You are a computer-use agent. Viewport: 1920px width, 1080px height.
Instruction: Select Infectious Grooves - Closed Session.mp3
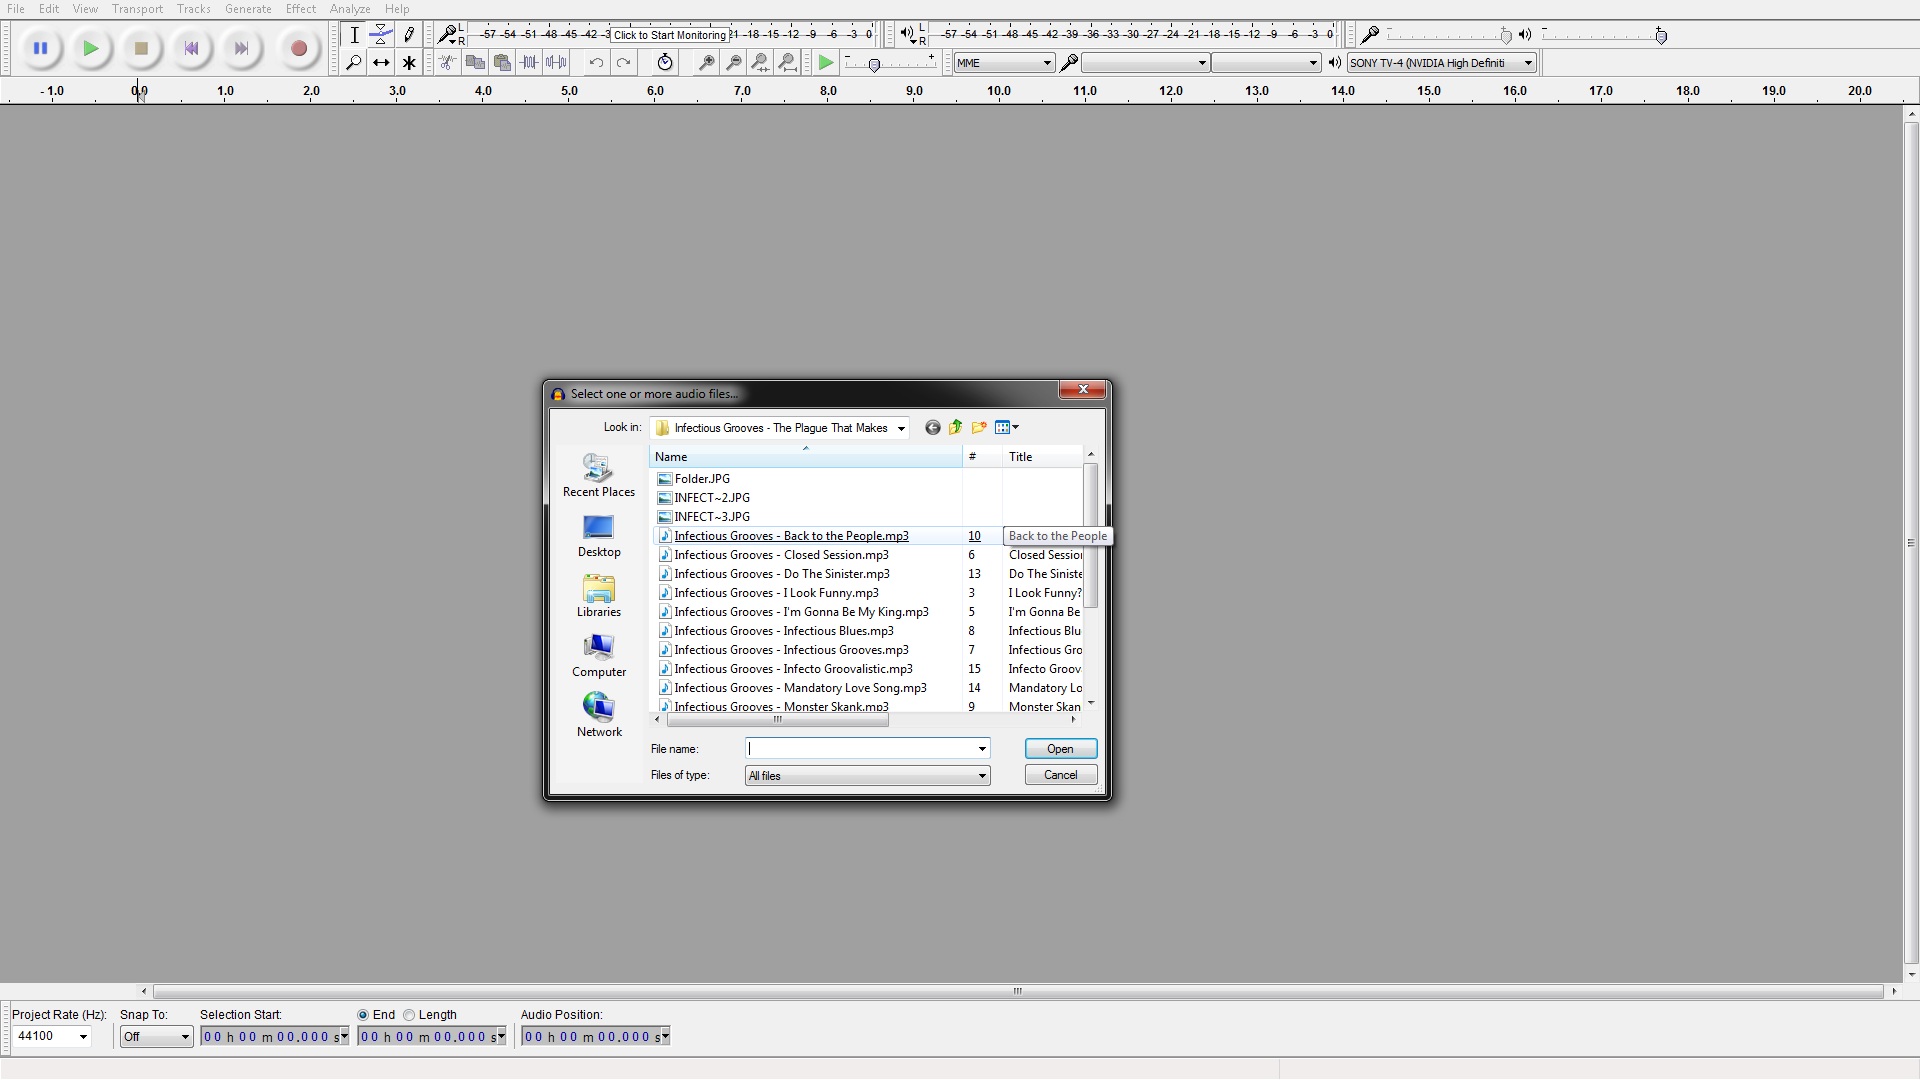[781, 555]
